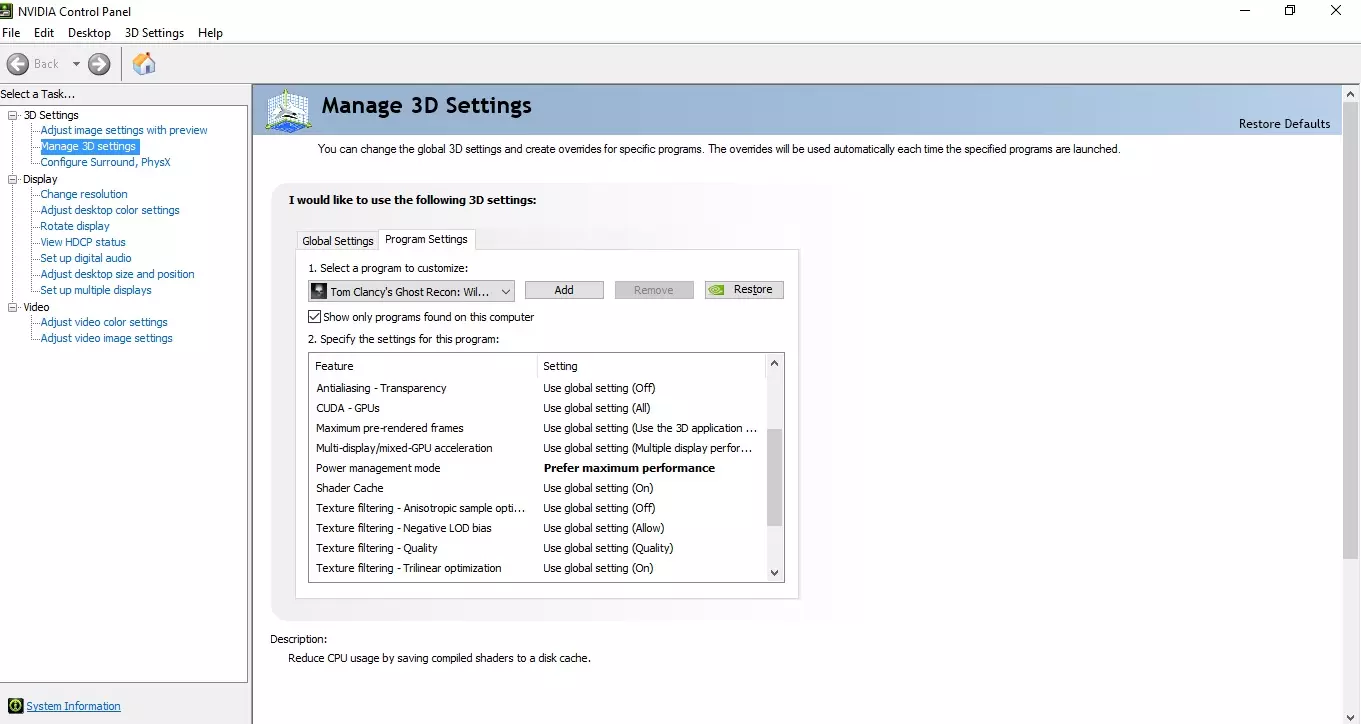The width and height of the screenshot is (1361, 724).
Task: Click the settings list scroll down arrow
Action: pos(774,572)
